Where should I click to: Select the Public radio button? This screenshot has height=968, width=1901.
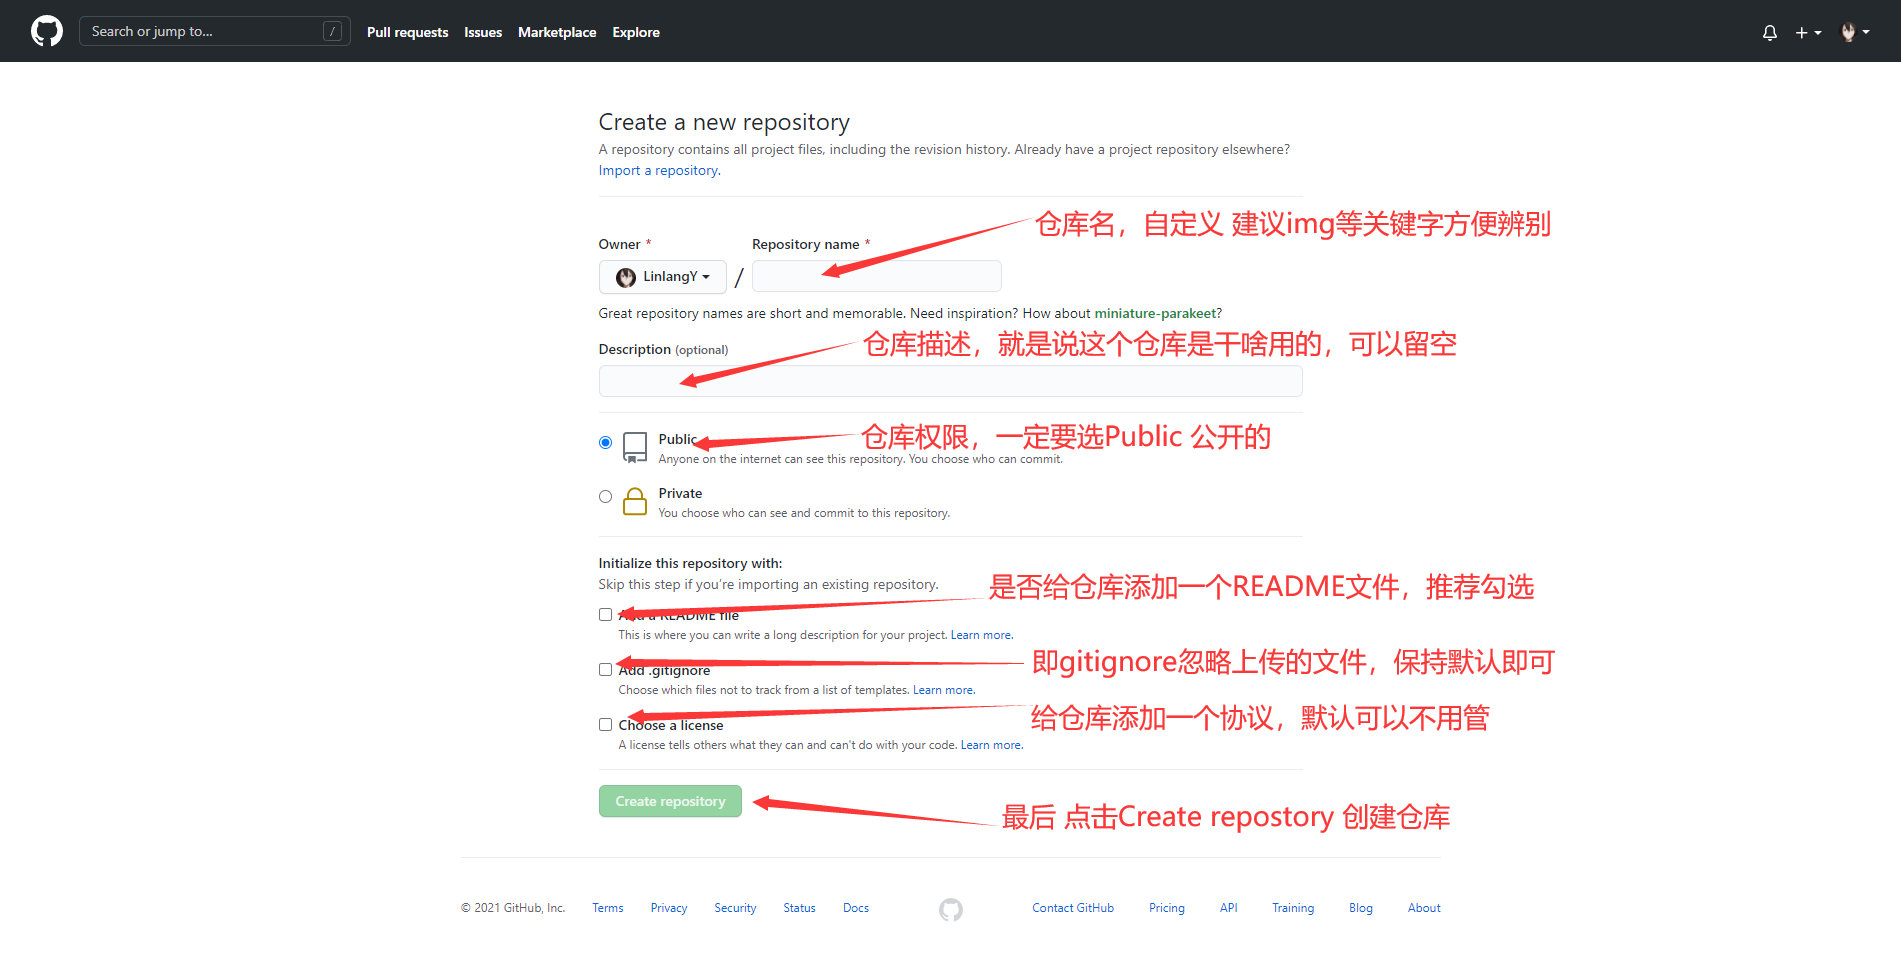tap(605, 442)
